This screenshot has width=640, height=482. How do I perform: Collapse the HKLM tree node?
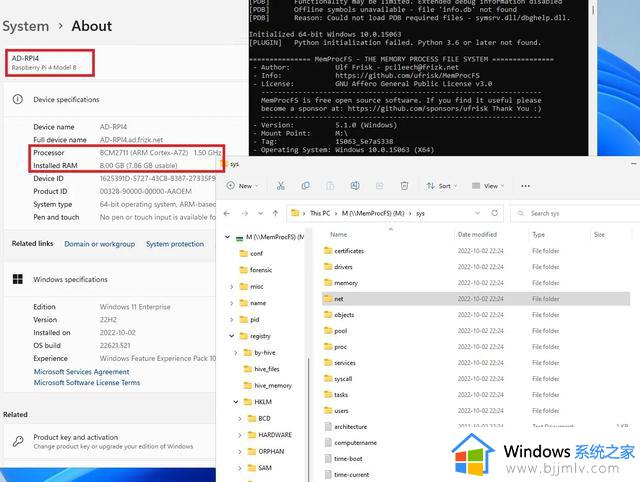pyautogui.click(x=236, y=402)
